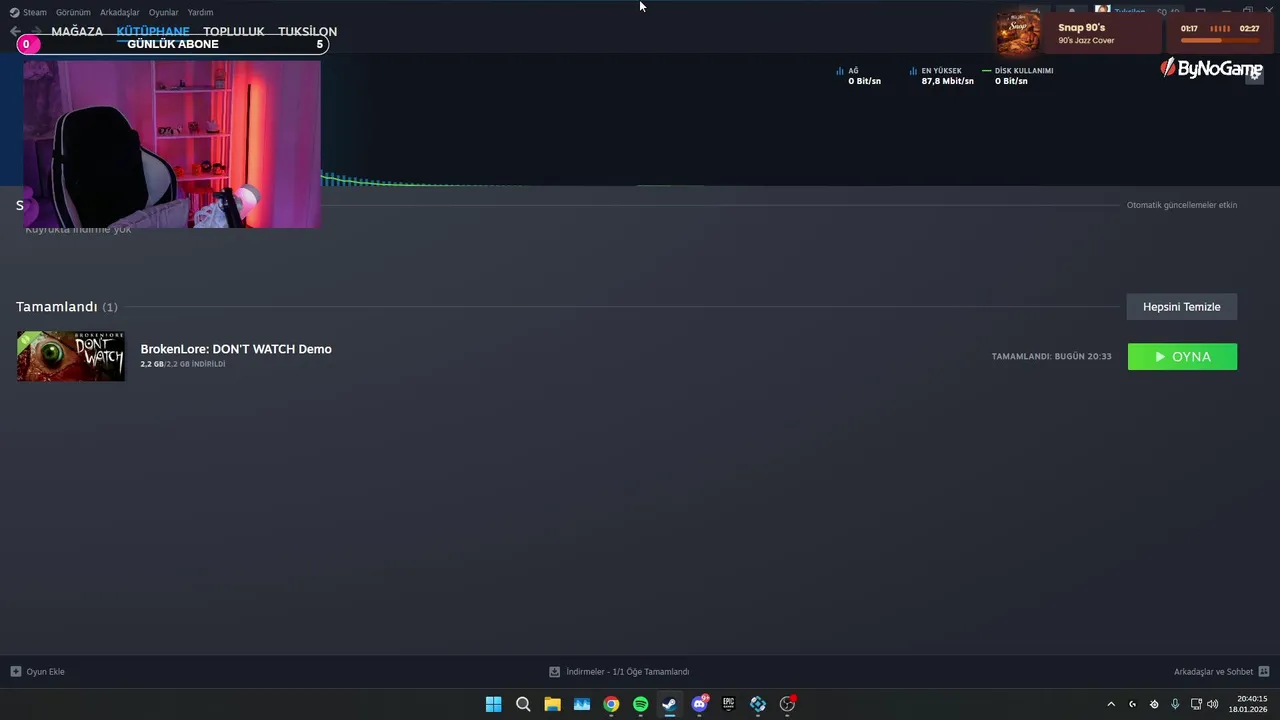1280x720 pixels.
Task: Click the blue diamond app icon in taskbar
Action: tap(758, 704)
